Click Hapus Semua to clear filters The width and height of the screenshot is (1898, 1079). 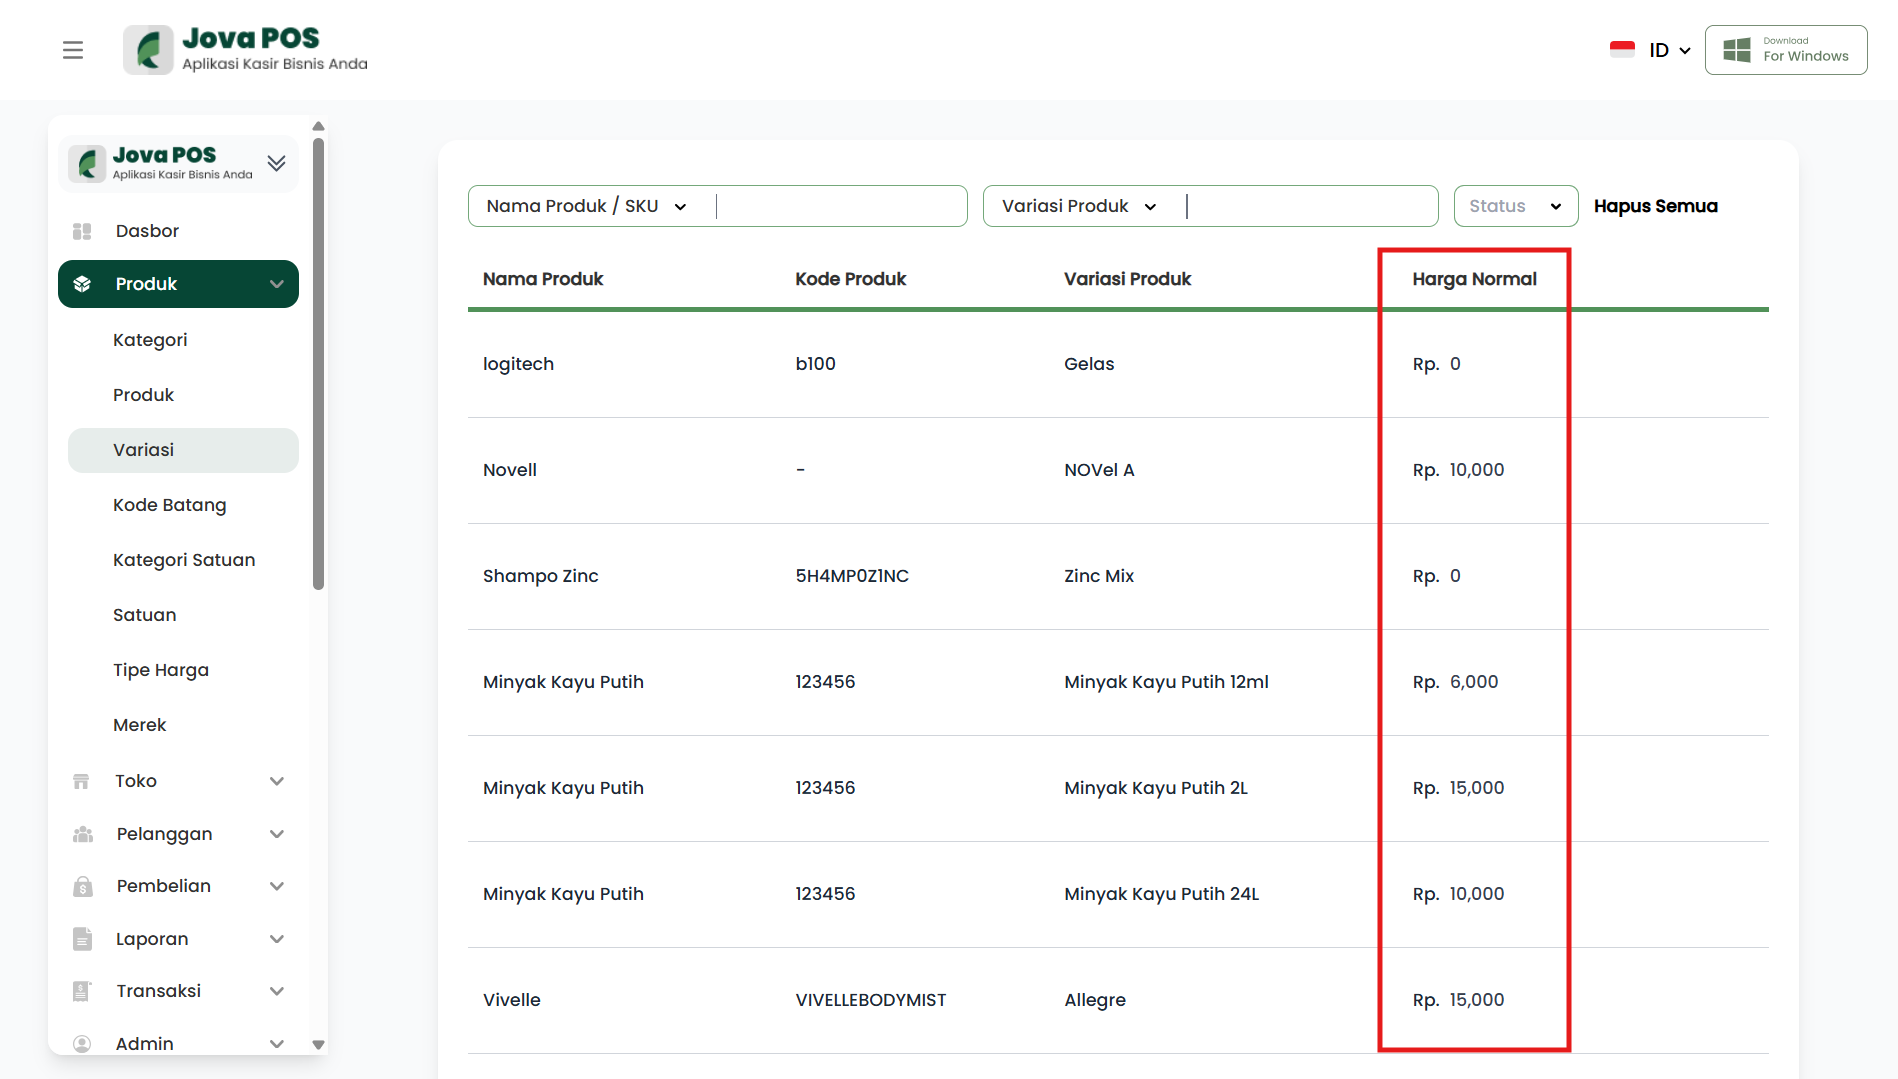point(1655,206)
